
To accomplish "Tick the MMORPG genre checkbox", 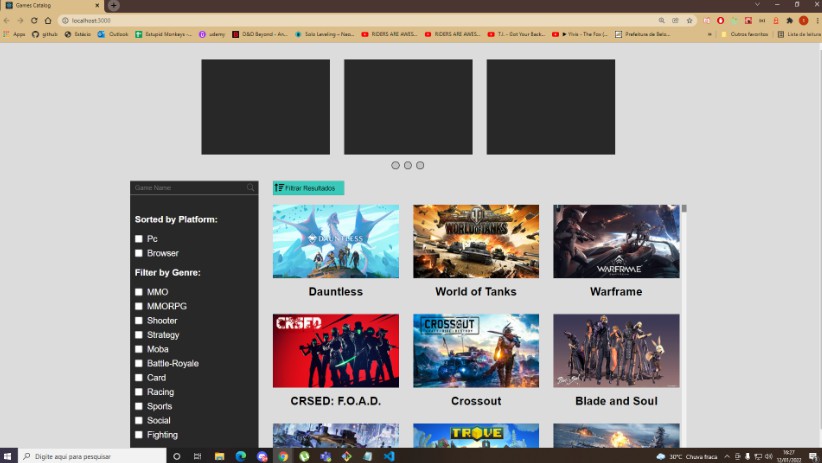I will point(139,306).
